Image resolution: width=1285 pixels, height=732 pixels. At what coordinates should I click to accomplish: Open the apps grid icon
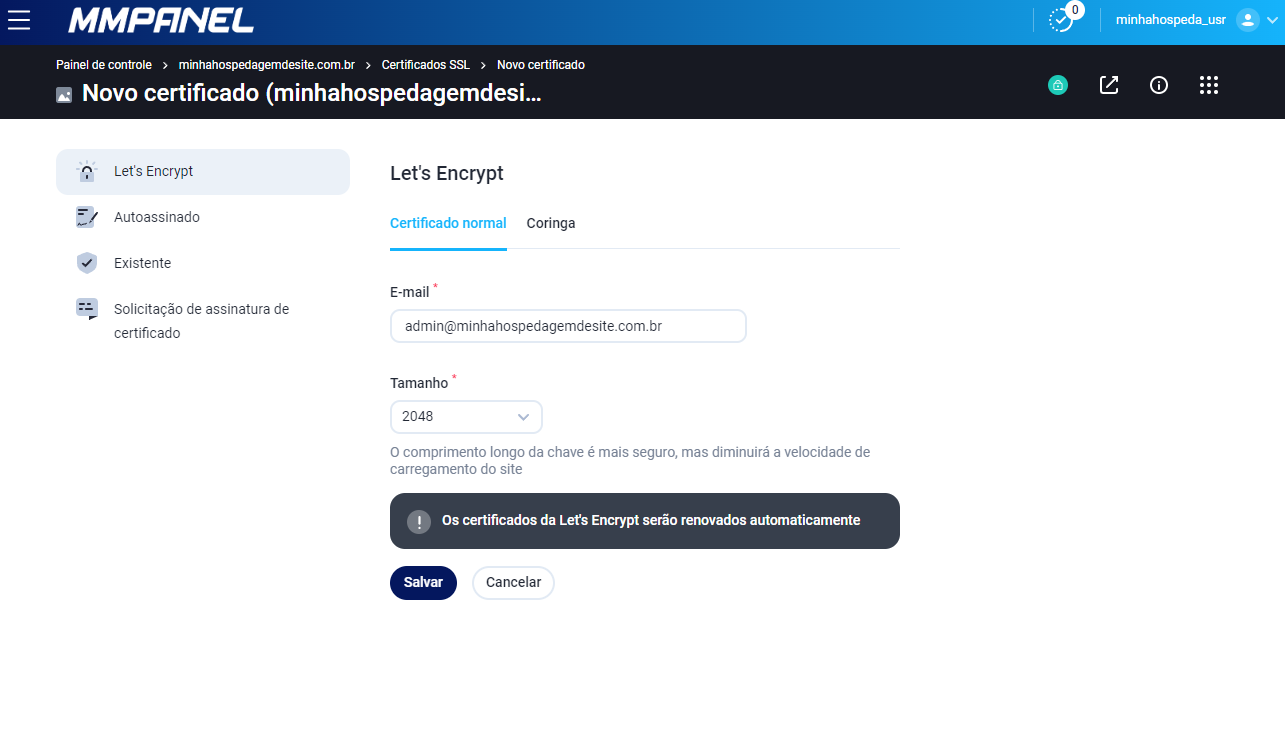[x=1209, y=86]
